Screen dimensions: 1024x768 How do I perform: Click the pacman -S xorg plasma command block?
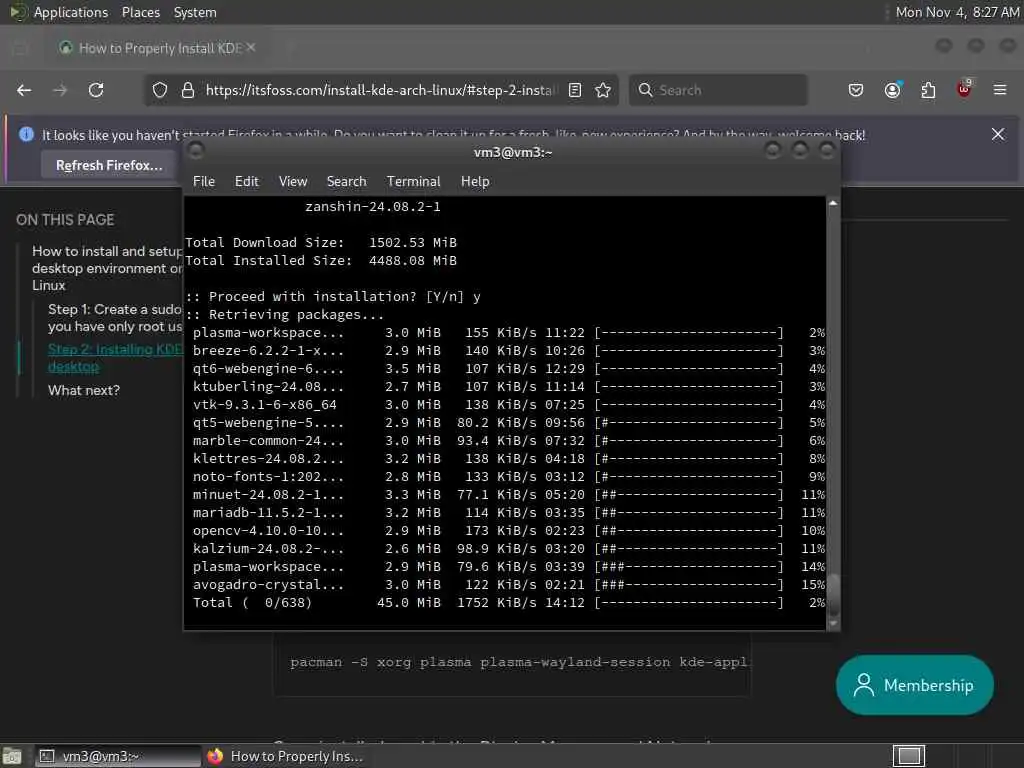click(512, 662)
